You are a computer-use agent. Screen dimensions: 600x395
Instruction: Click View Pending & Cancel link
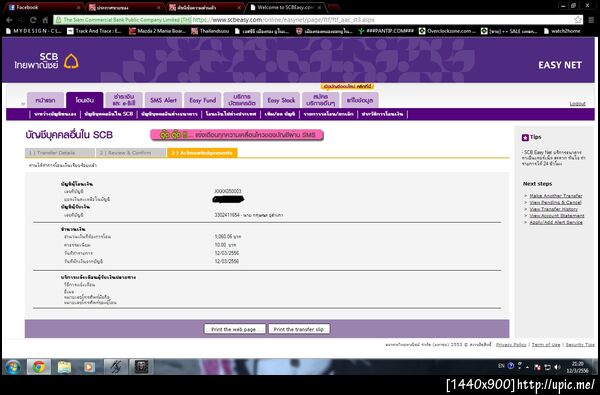(x=555, y=202)
